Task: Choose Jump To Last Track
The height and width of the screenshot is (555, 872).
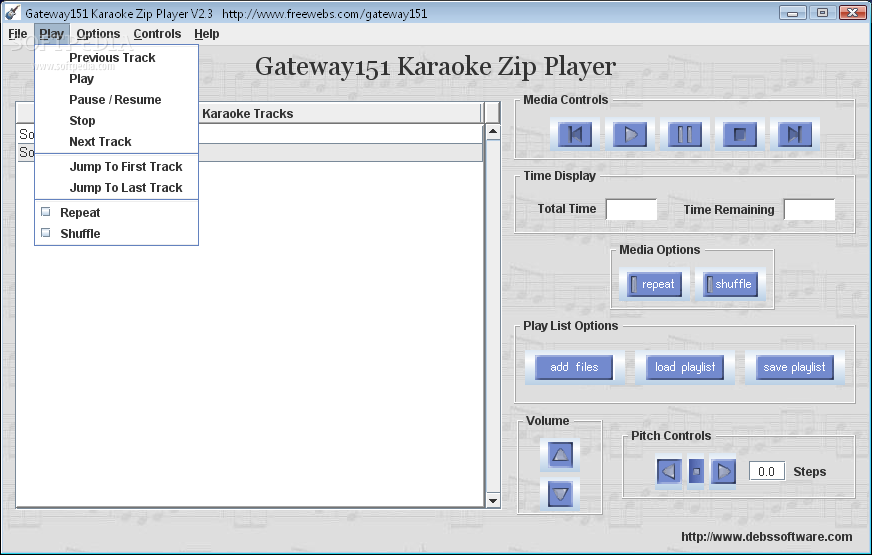Action: click(x=116, y=188)
